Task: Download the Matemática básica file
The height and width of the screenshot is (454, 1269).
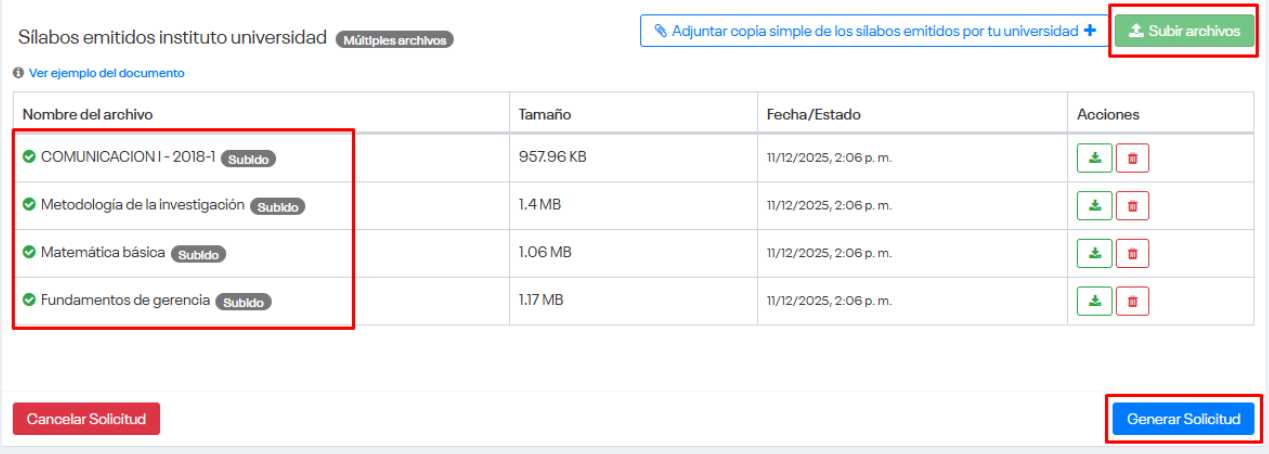Action: pos(1094,253)
